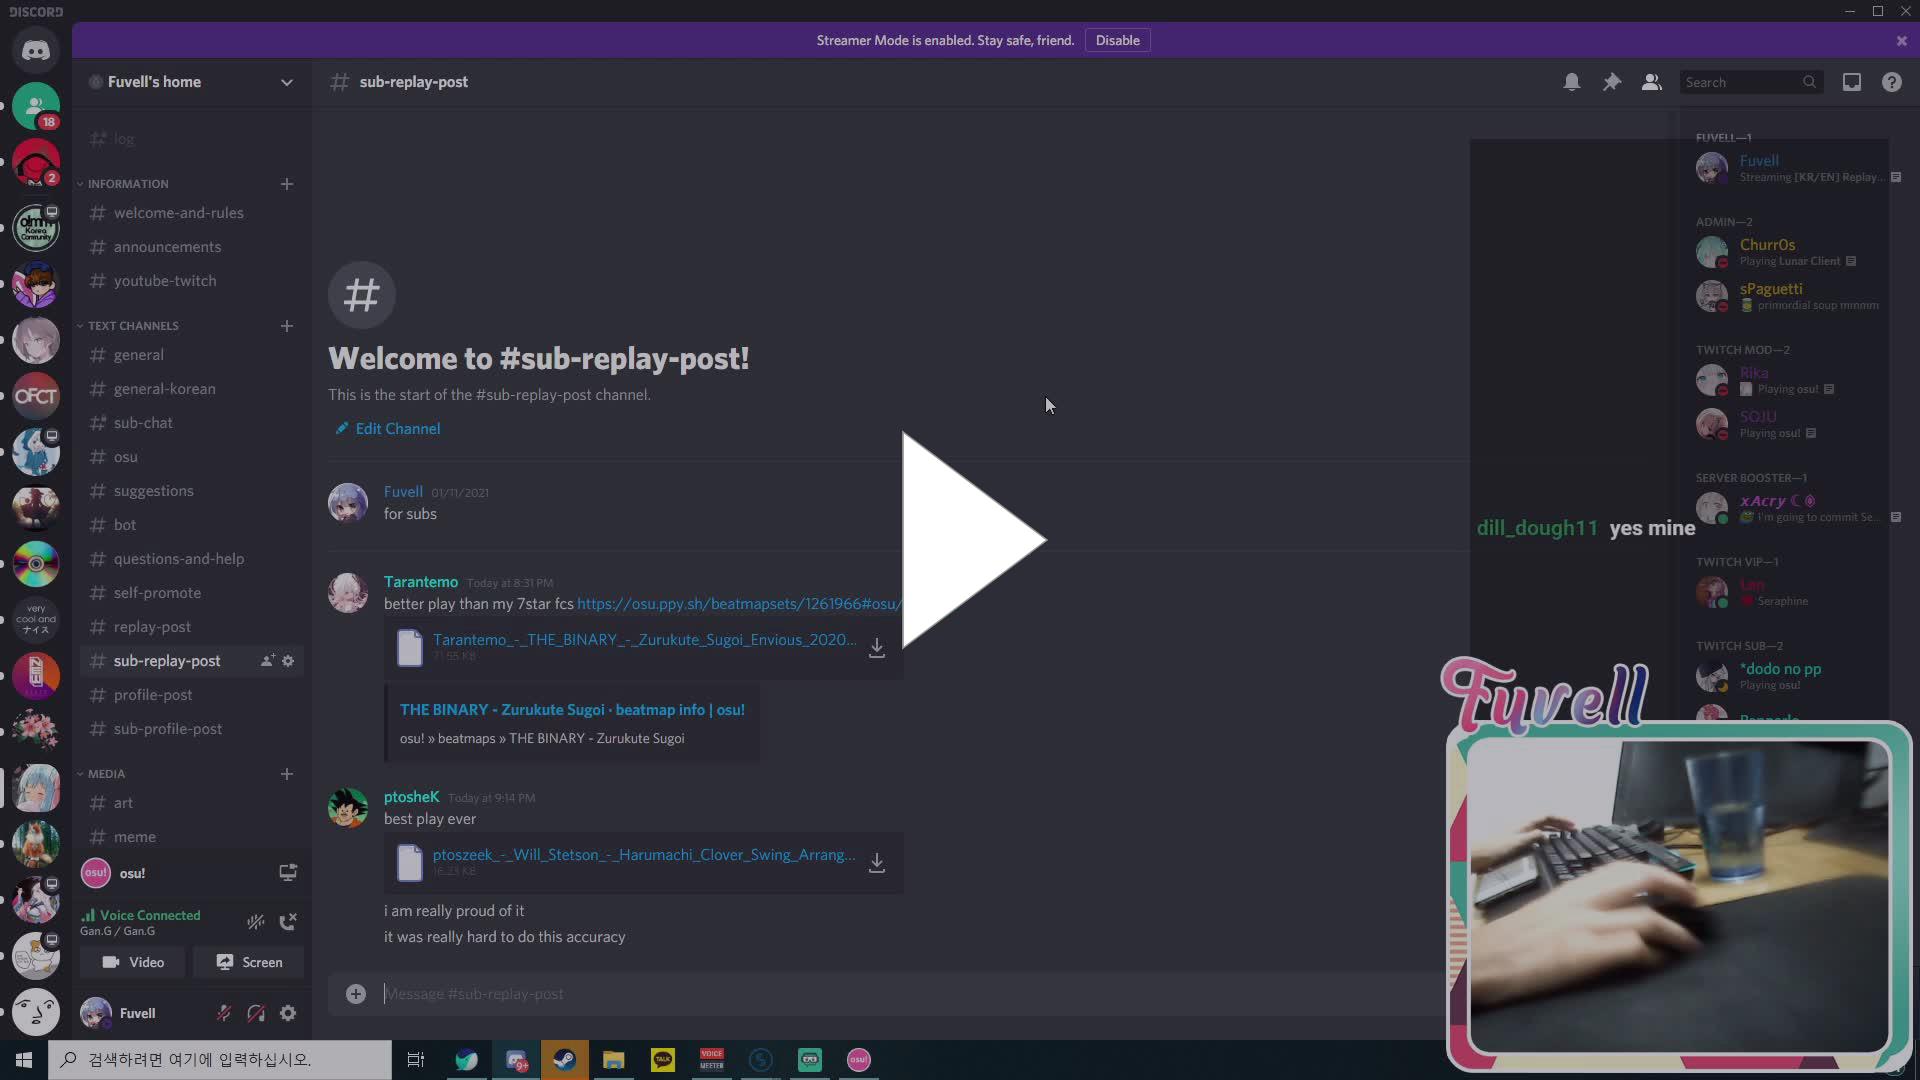Open user settings gear

coord(288,1013)
